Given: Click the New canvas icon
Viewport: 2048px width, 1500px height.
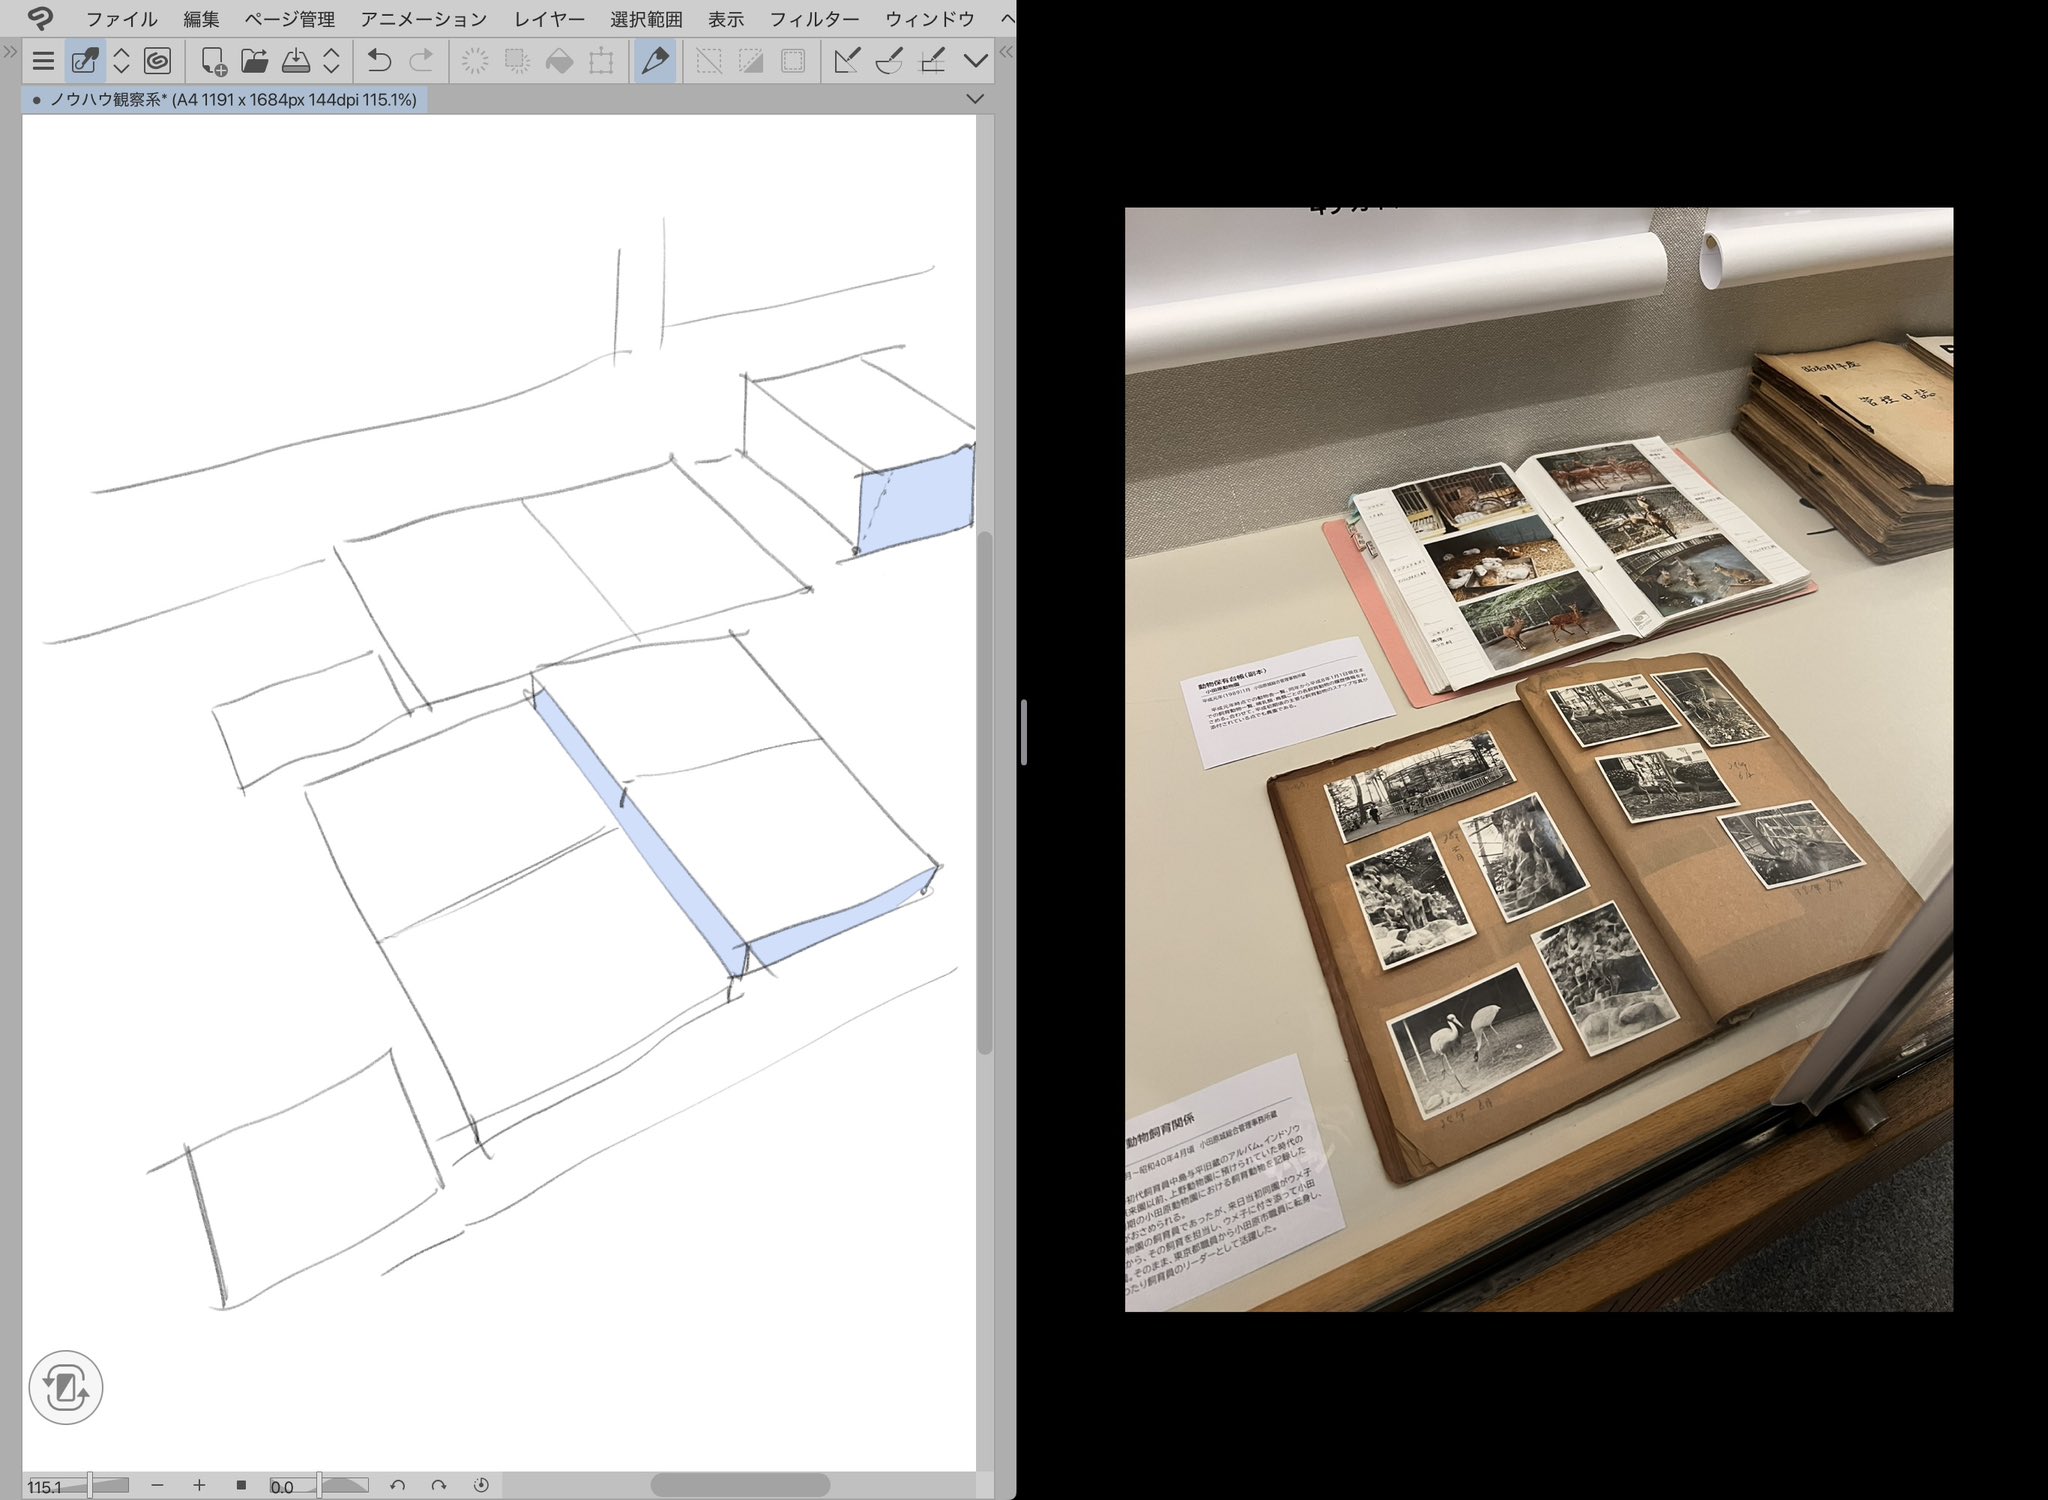Looking at the screenshot, I should (x=213, y=62).
